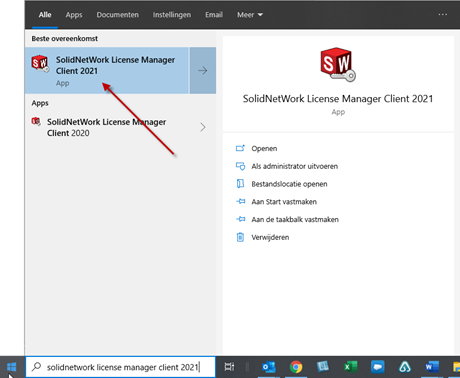Screen dimensions: 460x378
Task: Select SolidNetWork License Manager Client 2020 result
Action: tap(106, 127)
